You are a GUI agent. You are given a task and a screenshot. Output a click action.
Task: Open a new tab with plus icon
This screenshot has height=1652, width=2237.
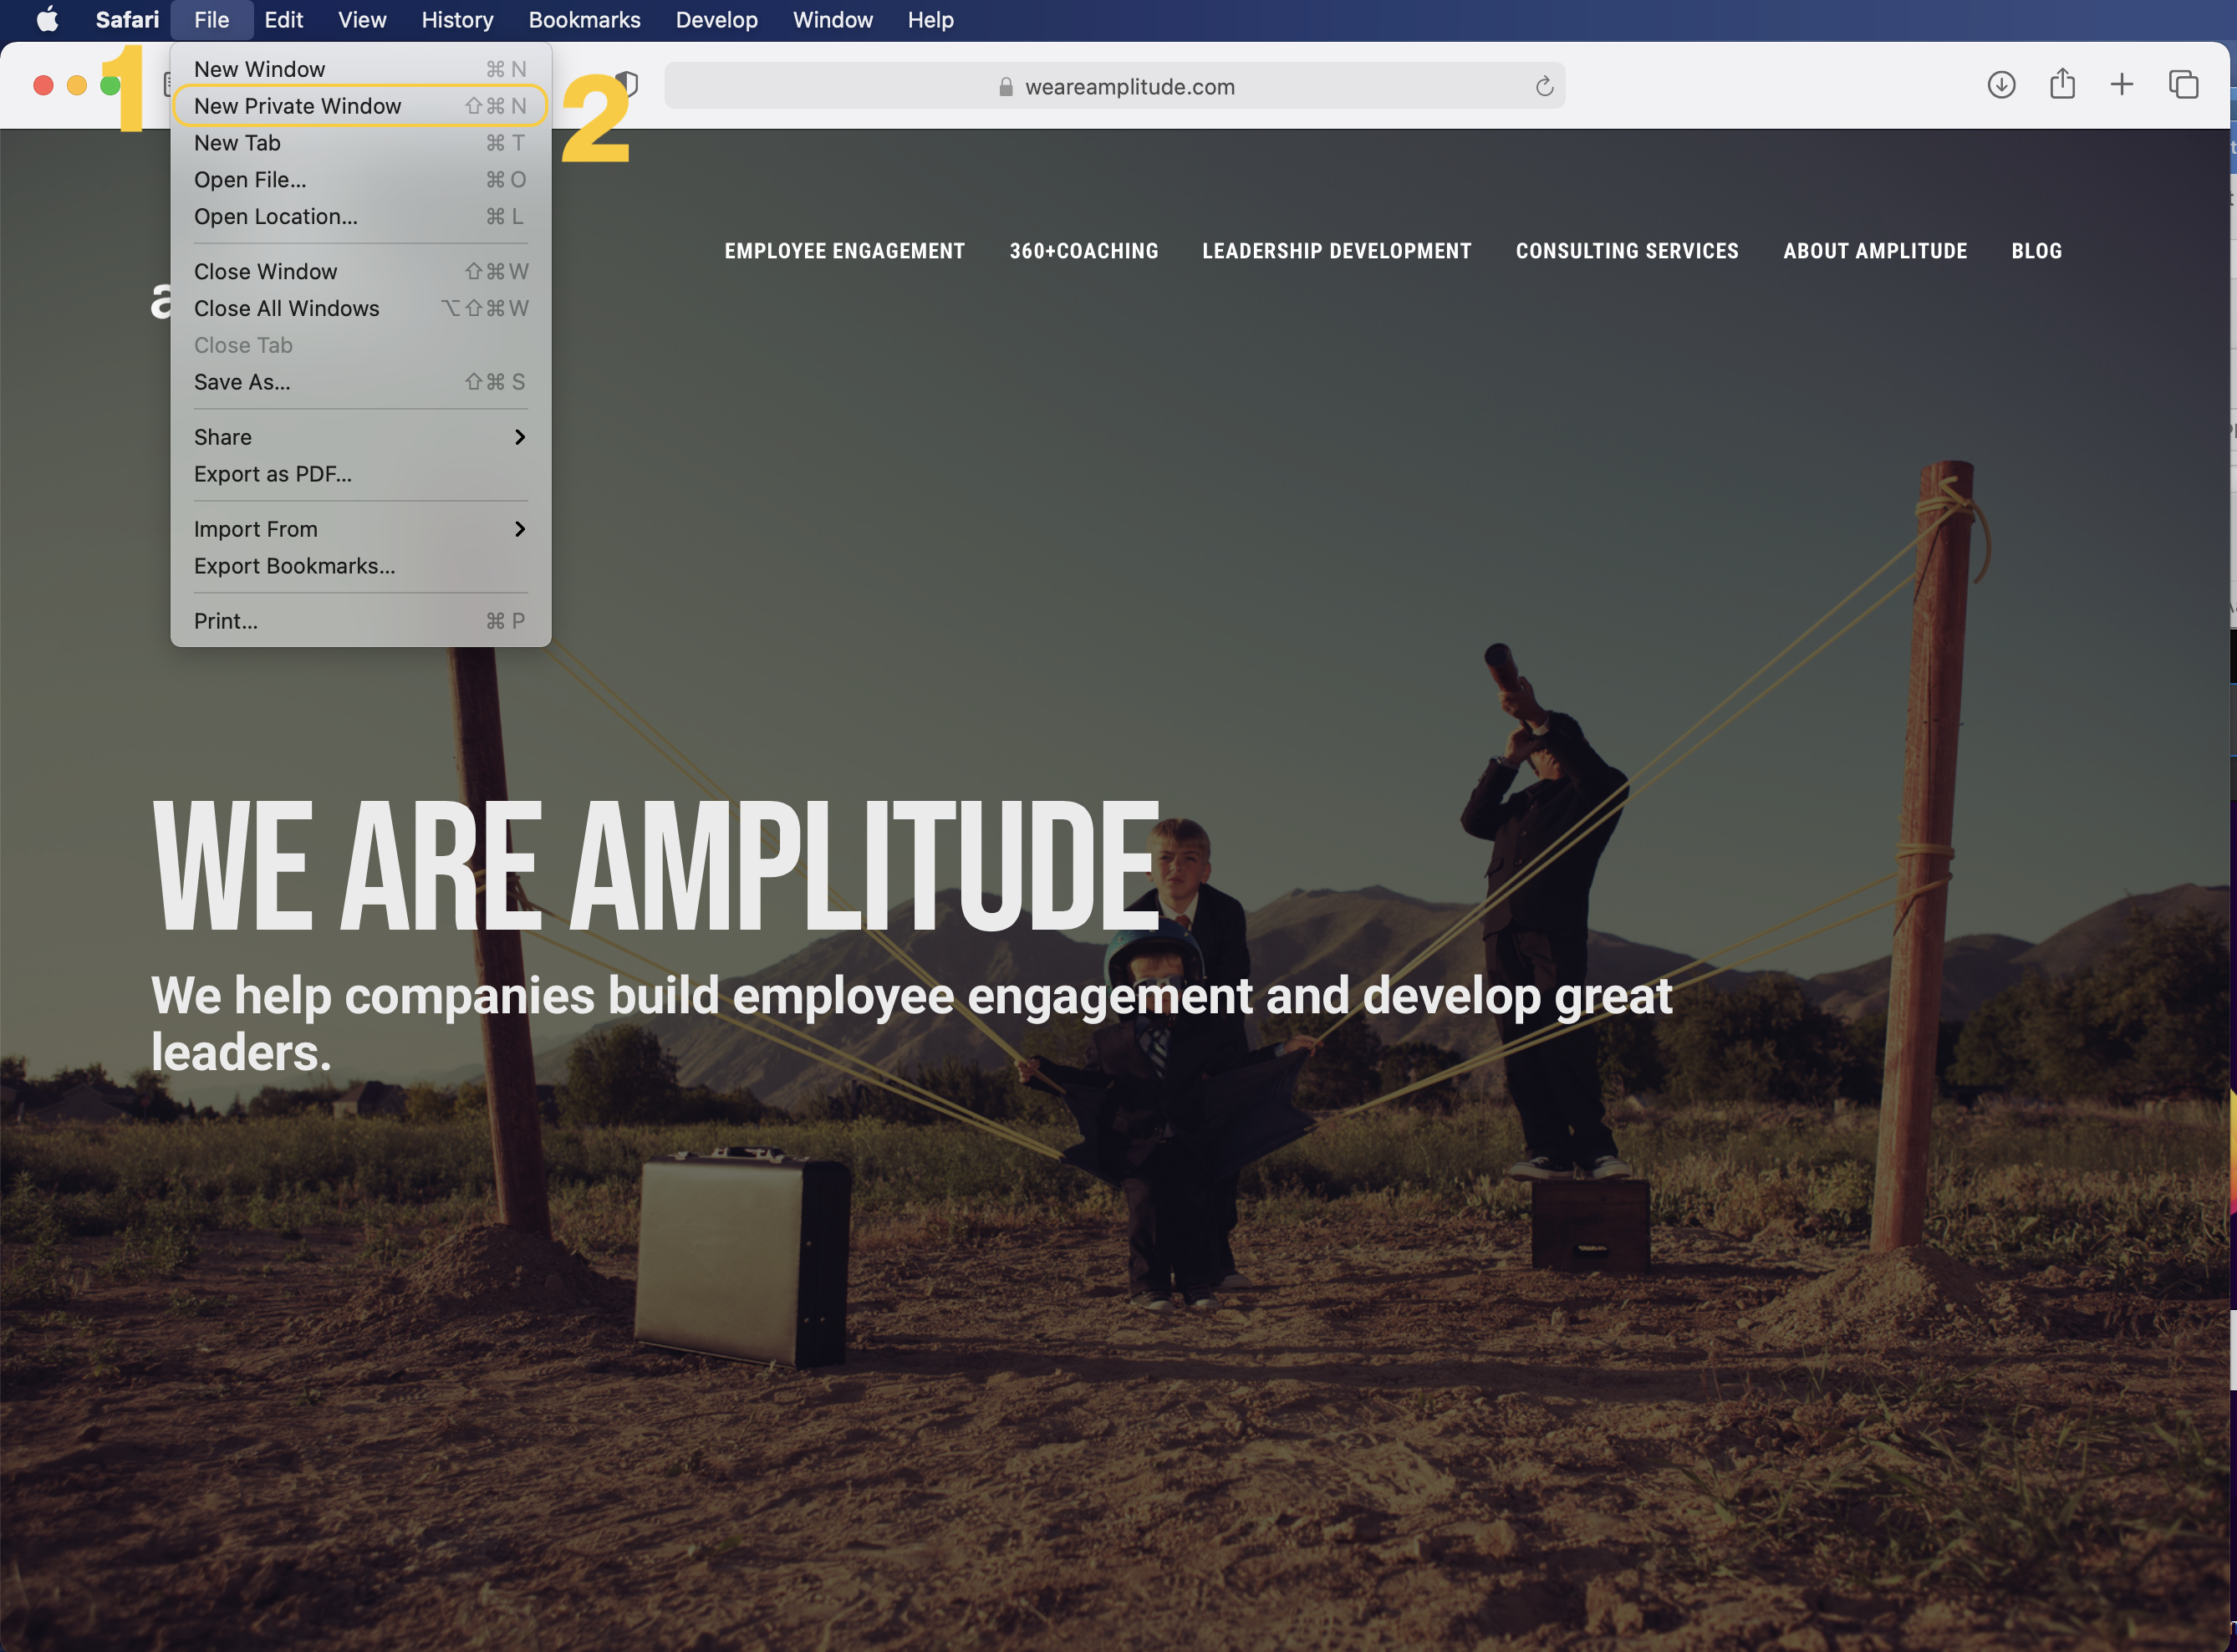click(2122, 85)
